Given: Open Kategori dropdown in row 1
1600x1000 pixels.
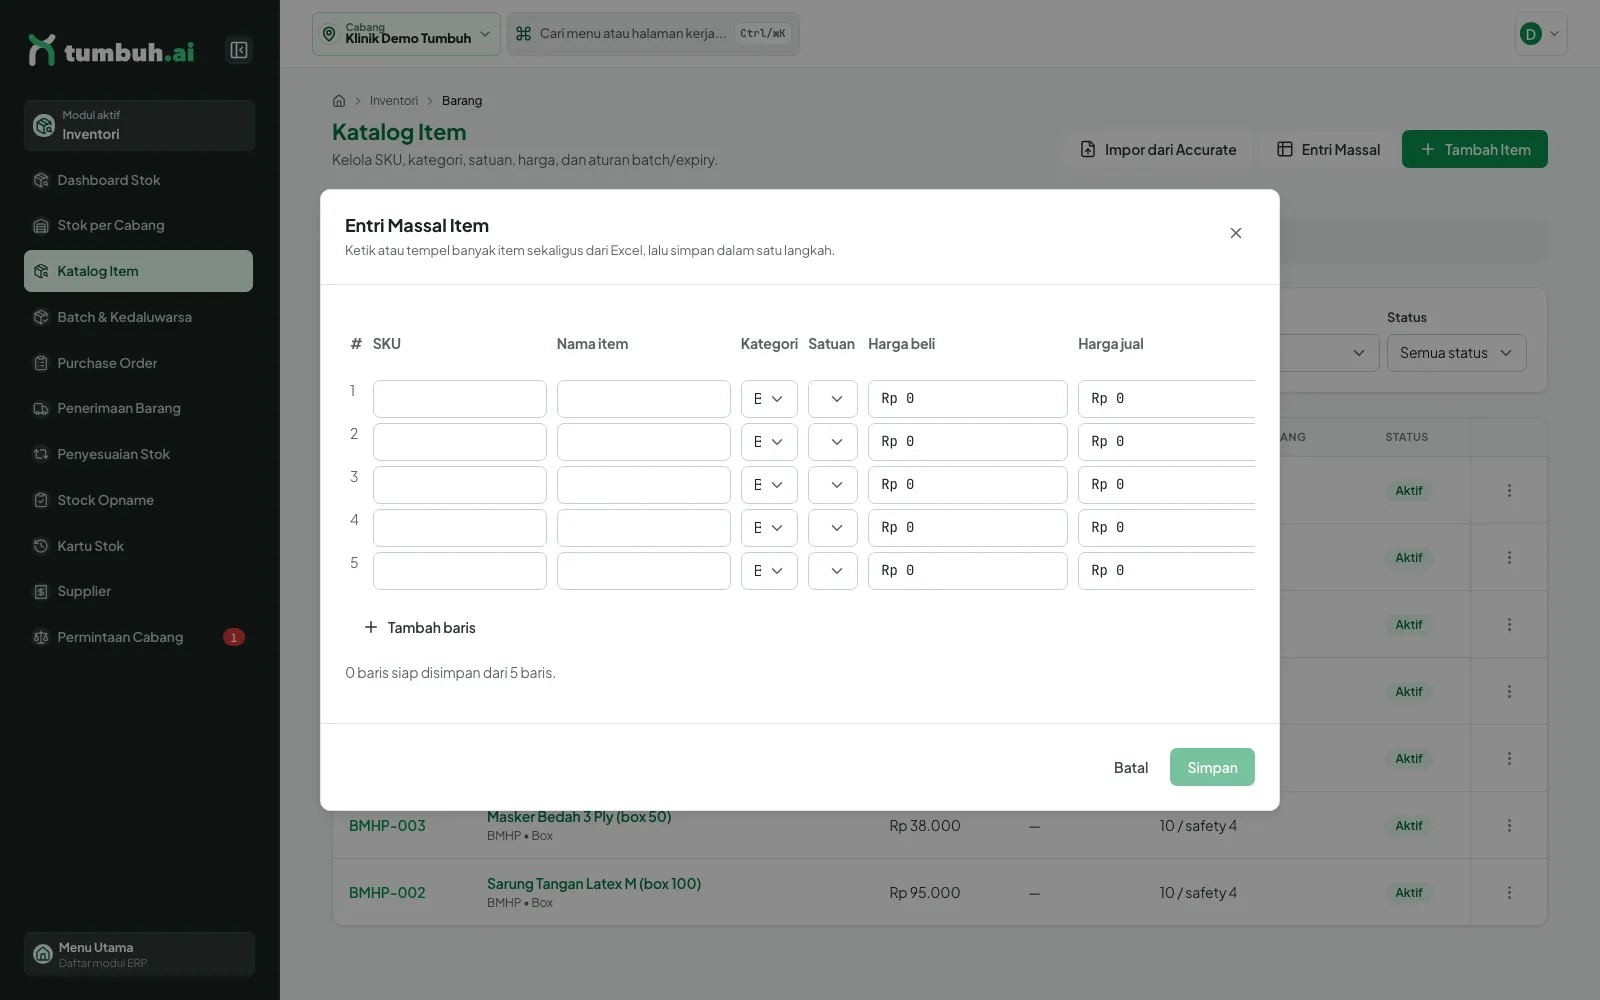Looking at the screenshot, I should pos(769,399).
